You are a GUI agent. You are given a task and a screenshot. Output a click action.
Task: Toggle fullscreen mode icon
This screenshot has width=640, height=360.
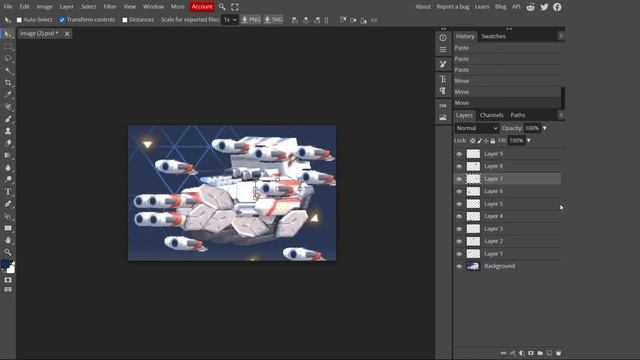click(235, 7)
